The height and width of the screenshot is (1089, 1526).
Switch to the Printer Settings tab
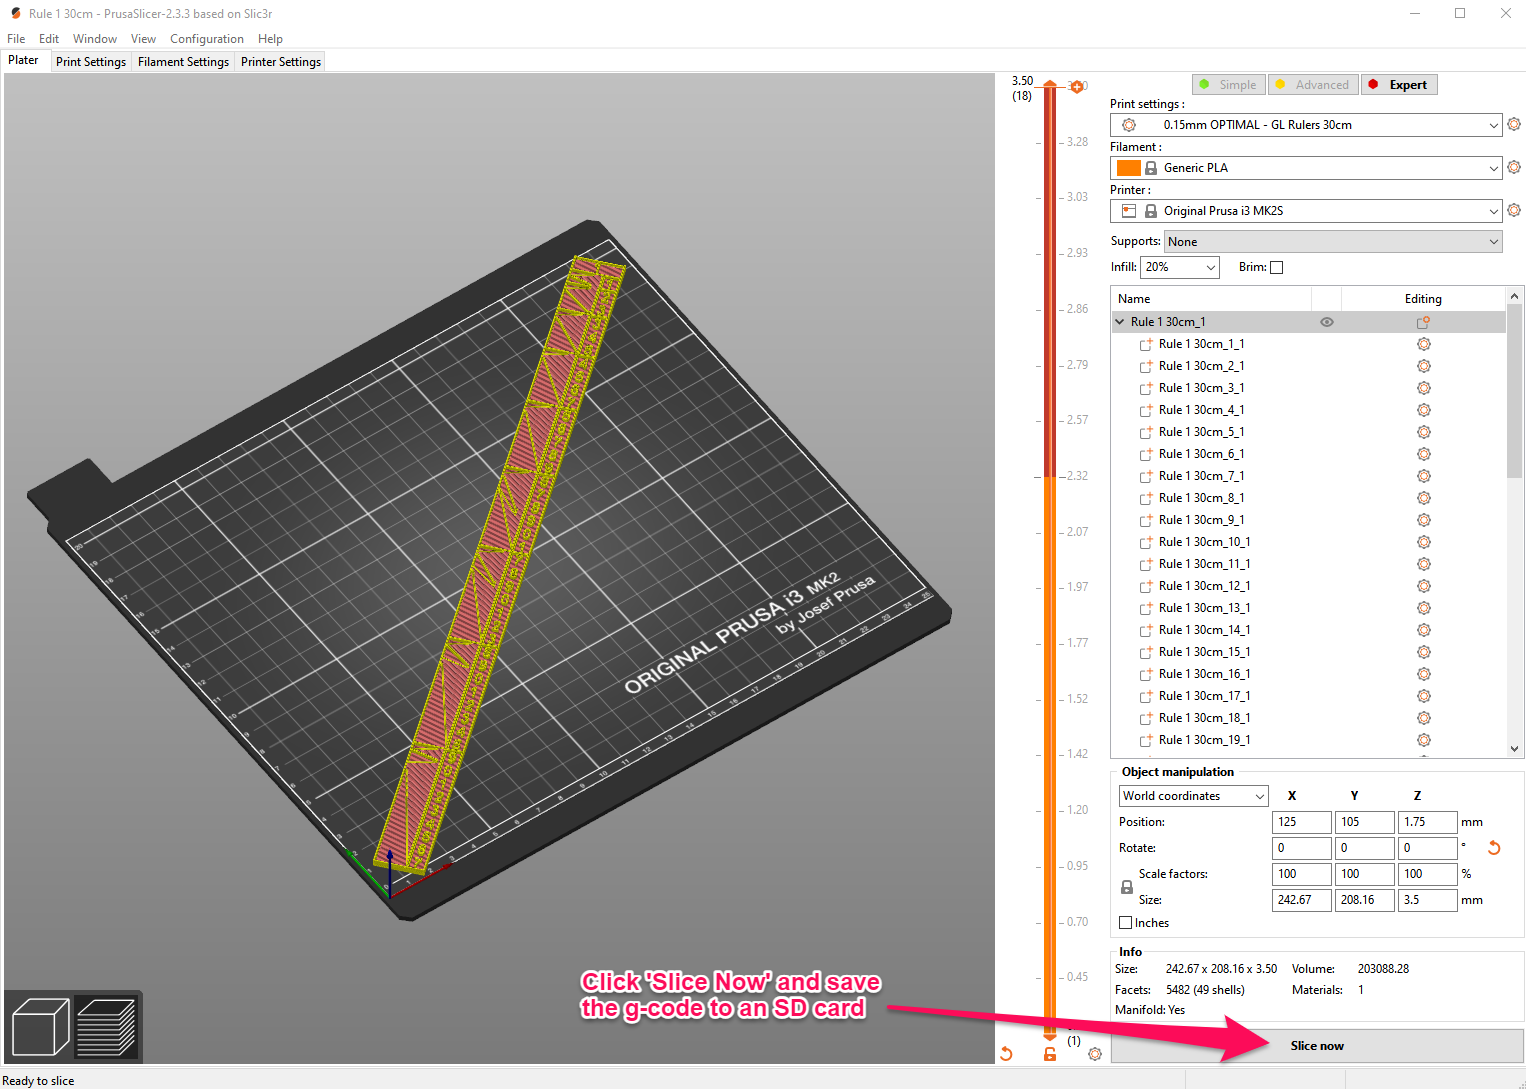click(281, 62)
